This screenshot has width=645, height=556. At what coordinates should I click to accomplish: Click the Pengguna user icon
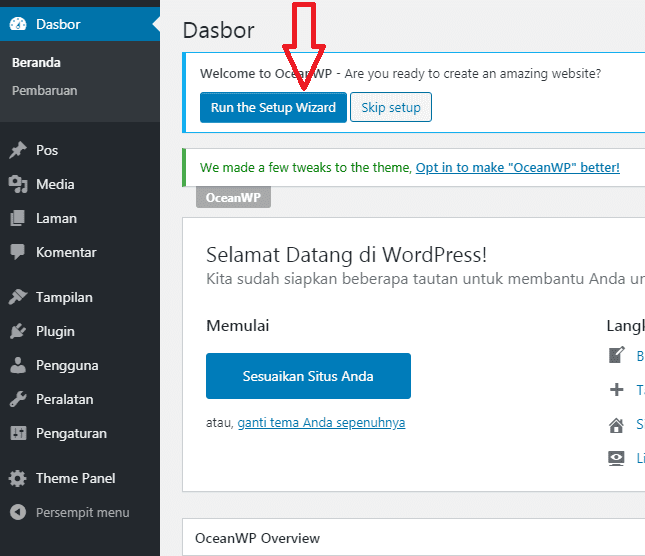point(18,365)
